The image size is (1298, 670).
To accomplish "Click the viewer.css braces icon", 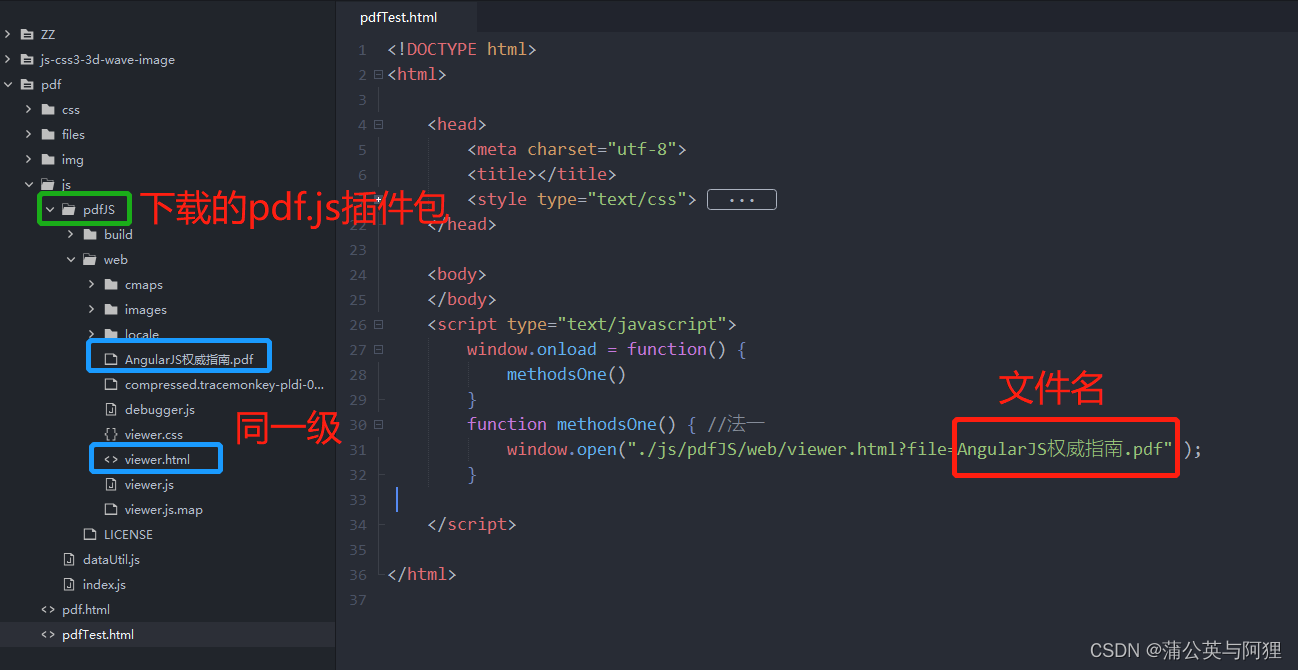I will click(x=111, y=434).
